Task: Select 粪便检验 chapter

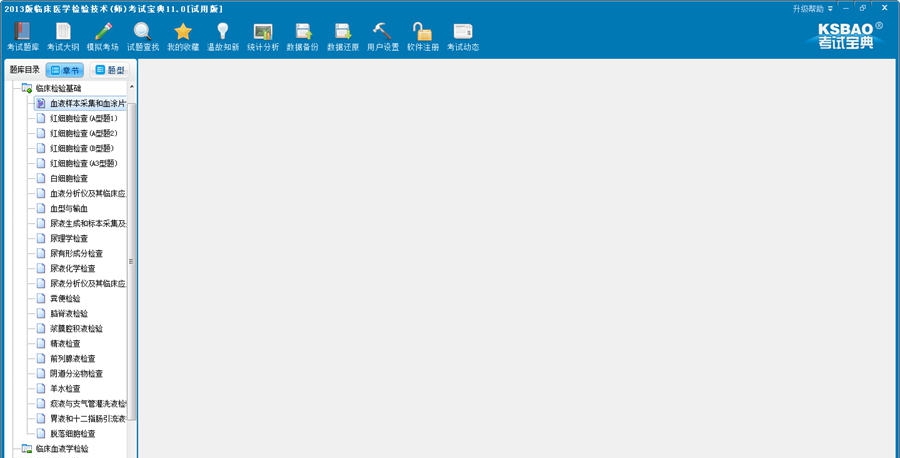Action: [59, 298]
